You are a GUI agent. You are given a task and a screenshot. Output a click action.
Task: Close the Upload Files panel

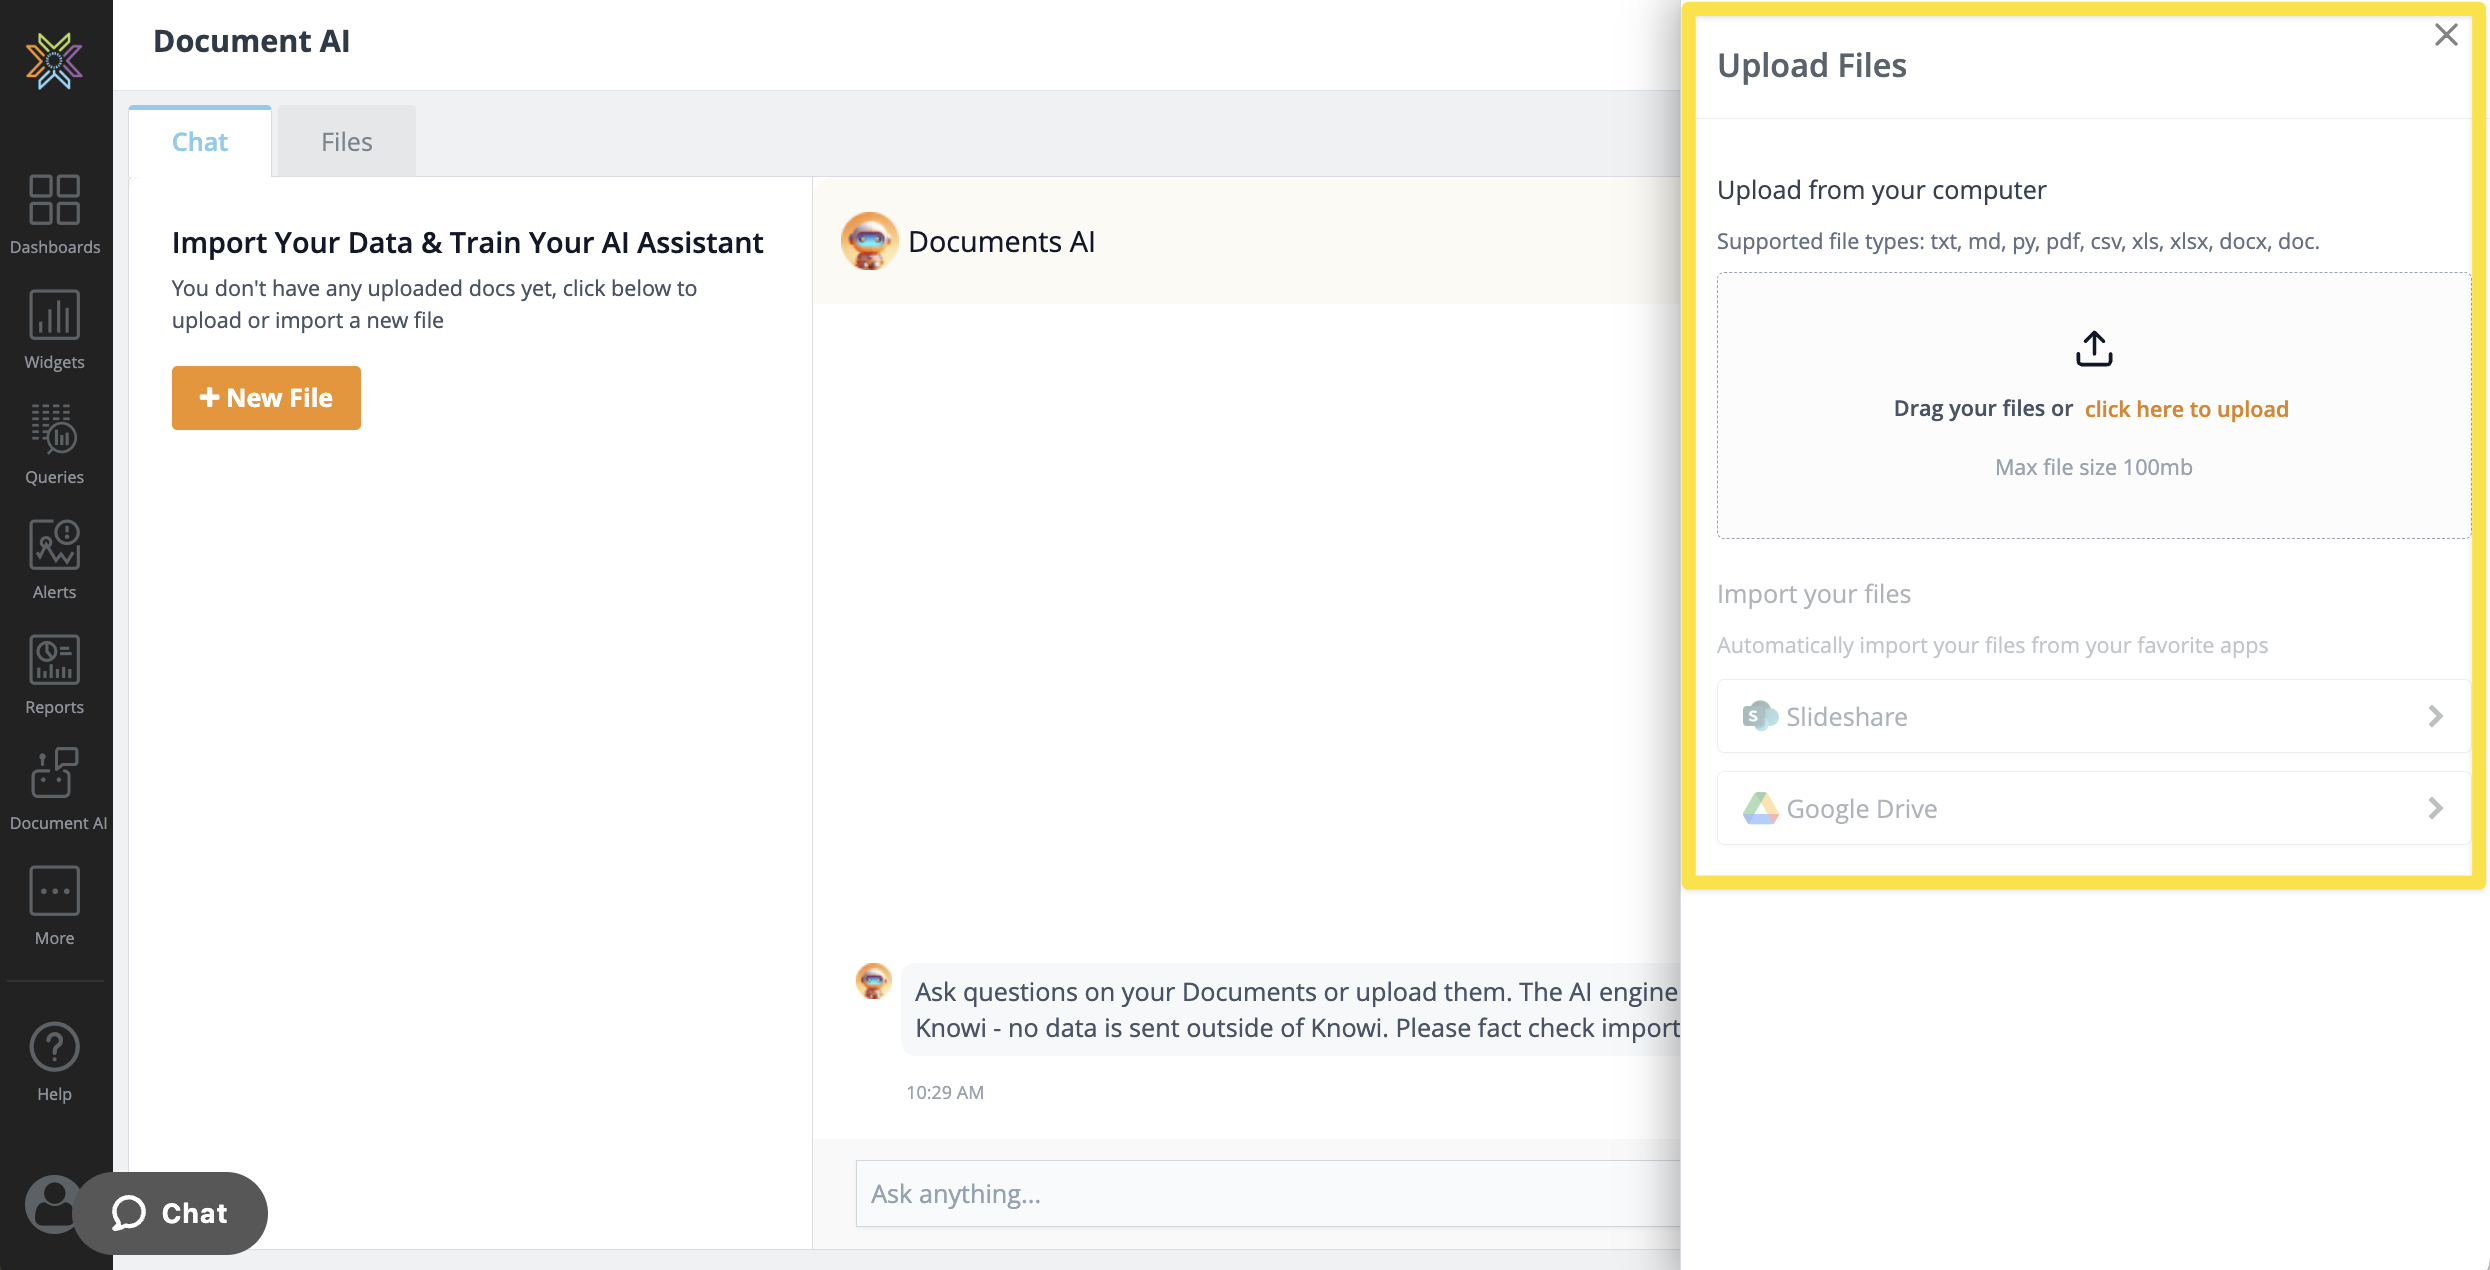(2446, 34)
